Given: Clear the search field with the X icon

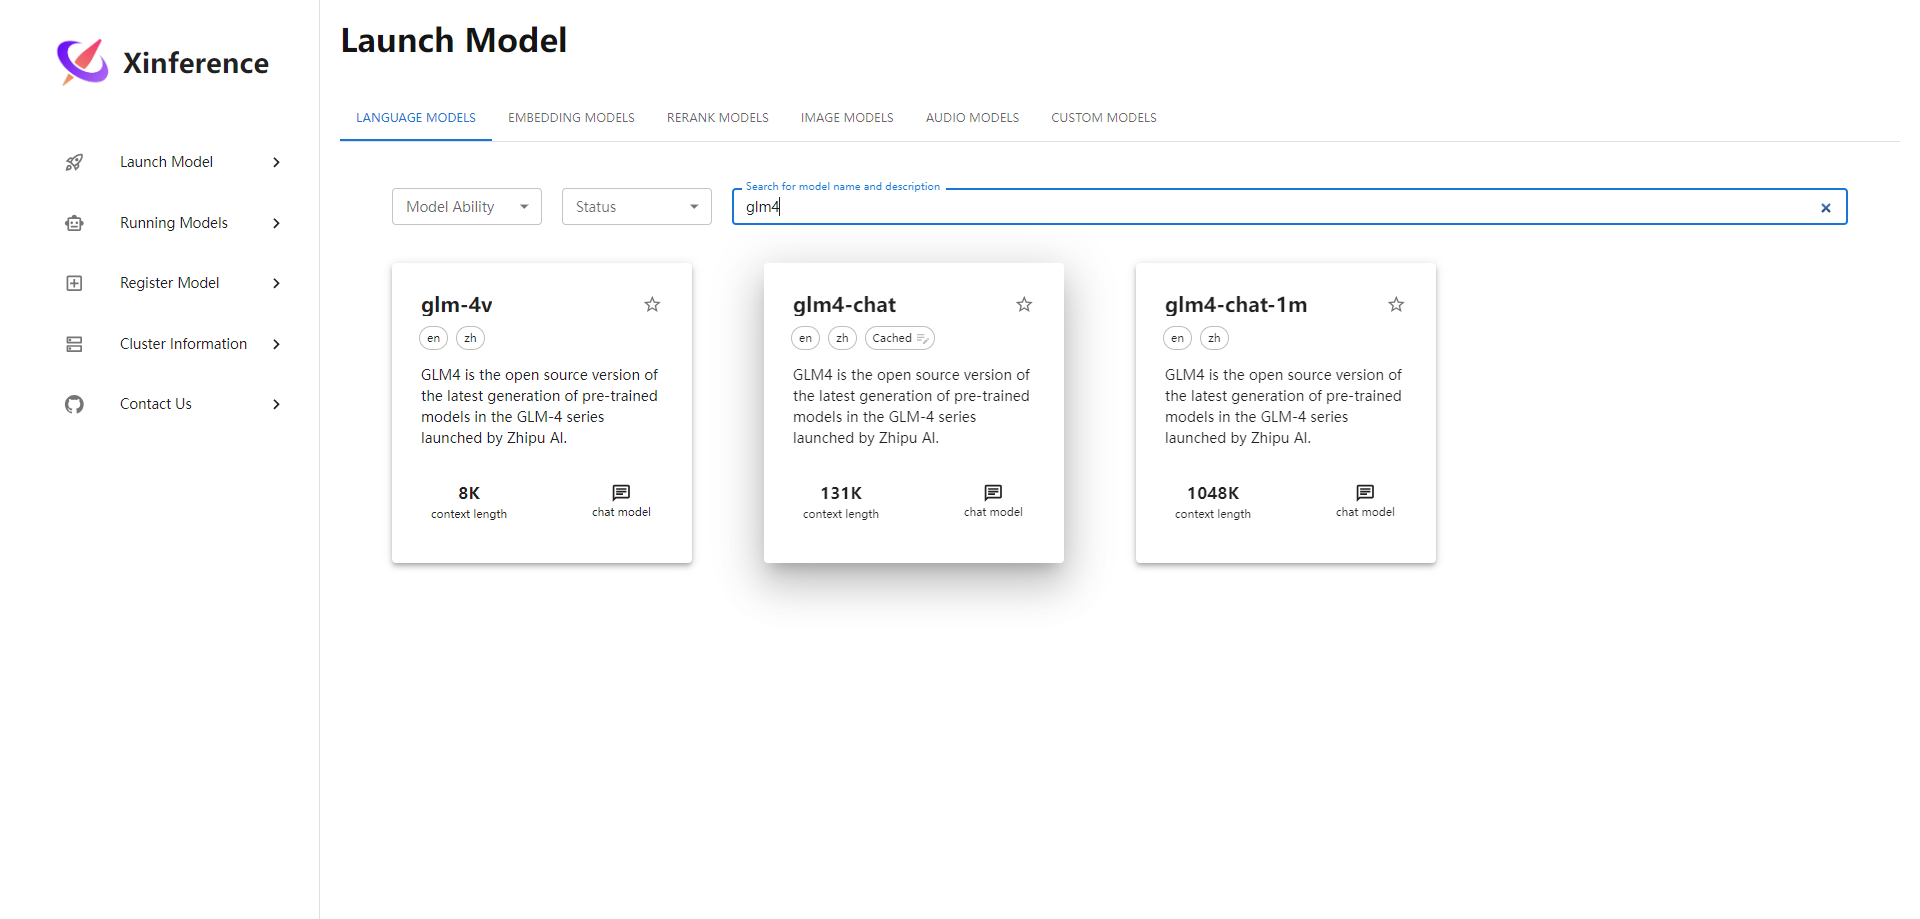Looking at the screenshot, I should pos(1826,208).
